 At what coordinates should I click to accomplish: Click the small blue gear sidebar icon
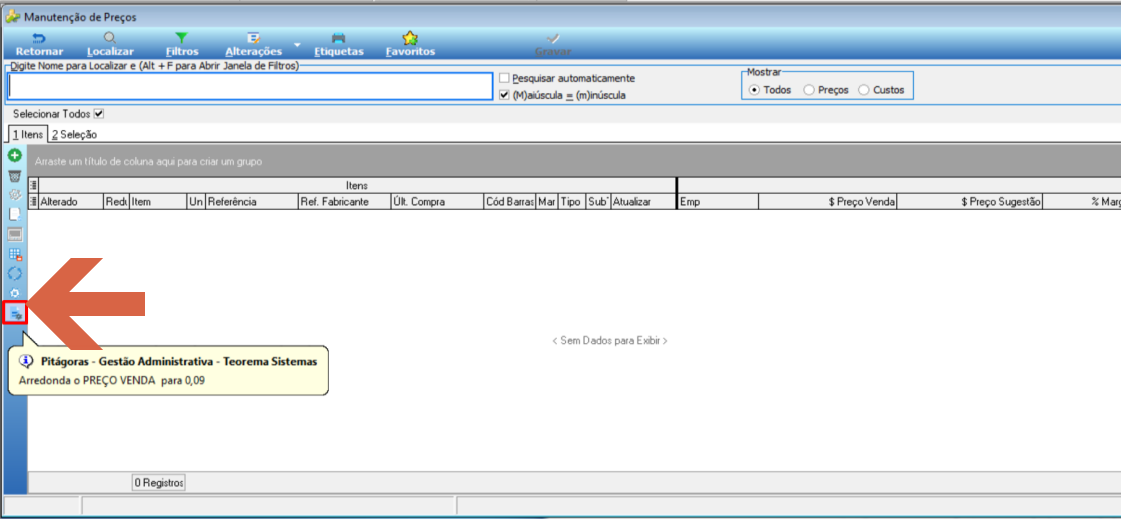[x=14, y=293]
